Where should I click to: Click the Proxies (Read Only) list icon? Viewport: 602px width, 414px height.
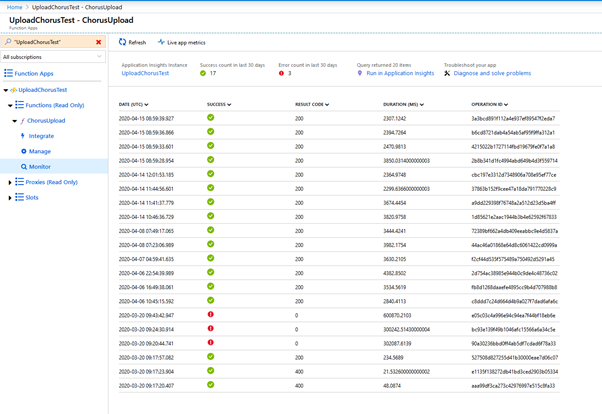point(19,182)
